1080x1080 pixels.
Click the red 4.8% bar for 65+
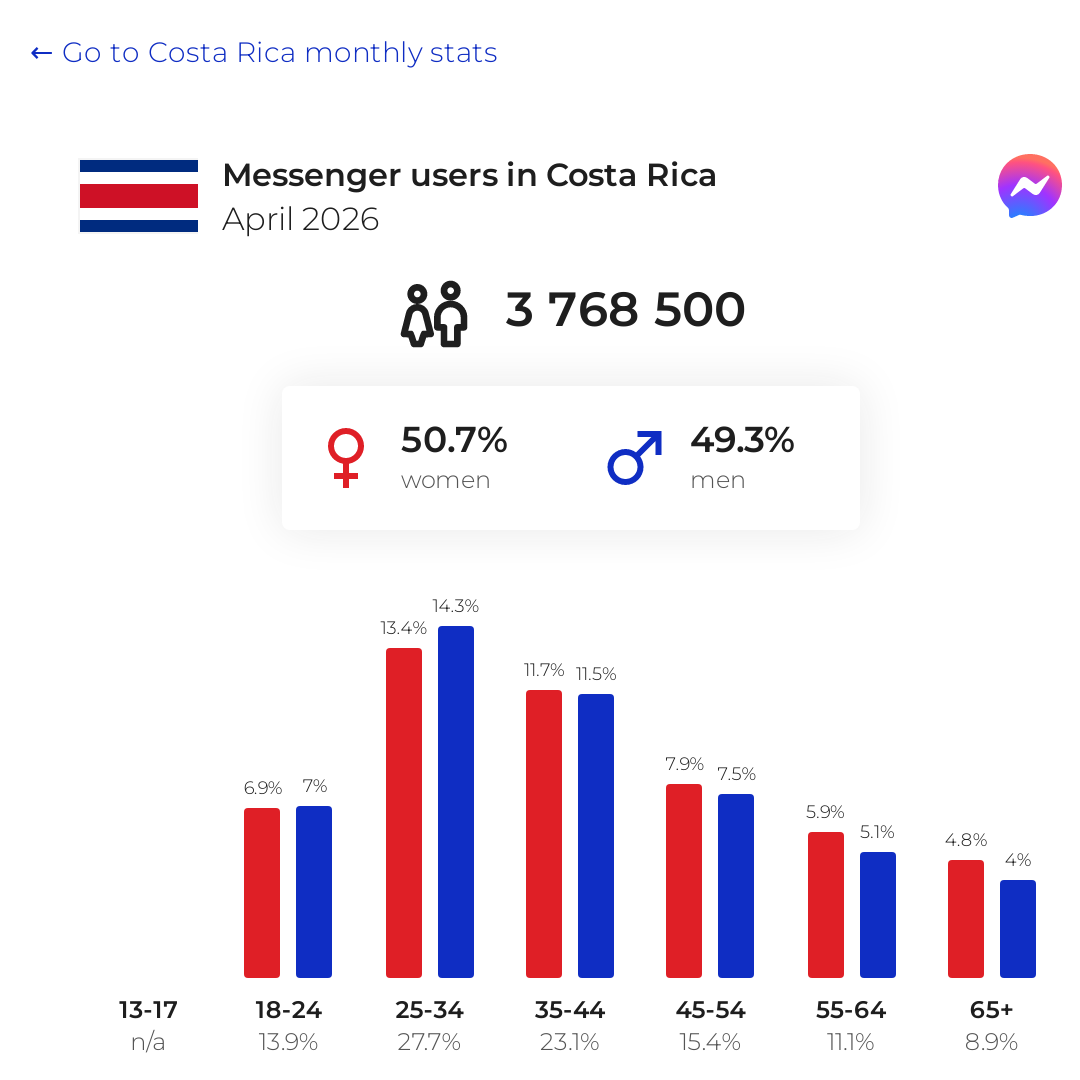pos(966,919)
